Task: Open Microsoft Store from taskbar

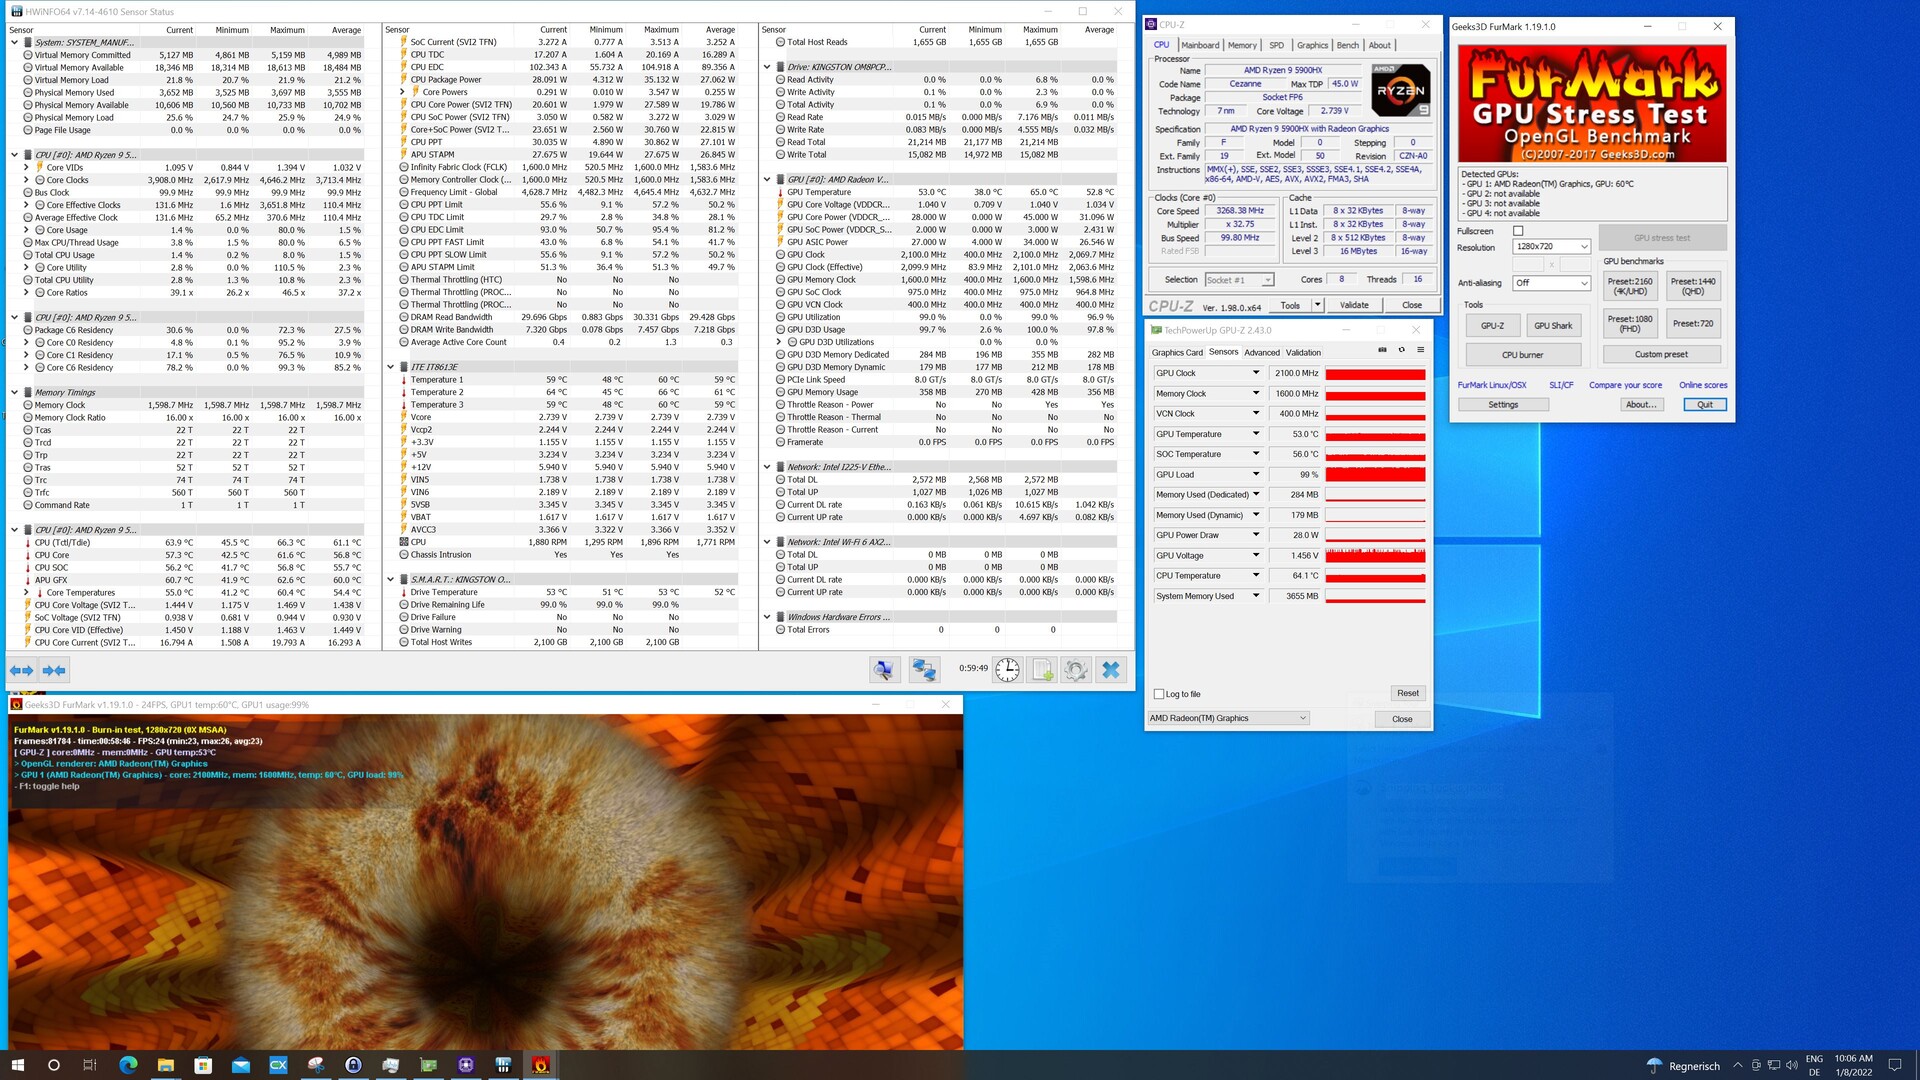Action: [203, 1065]
